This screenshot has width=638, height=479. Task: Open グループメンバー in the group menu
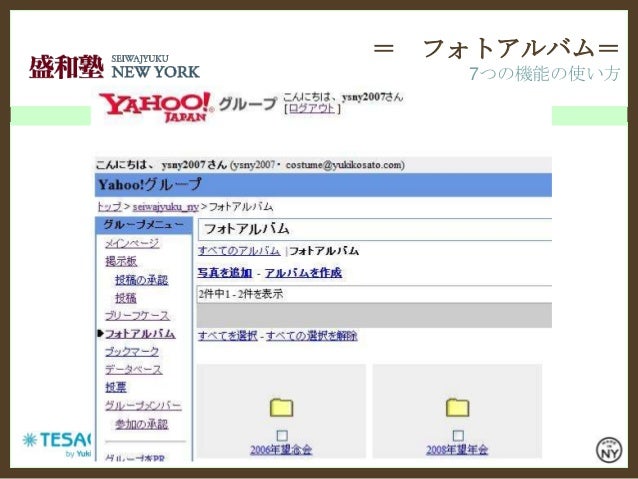(143, 406)
